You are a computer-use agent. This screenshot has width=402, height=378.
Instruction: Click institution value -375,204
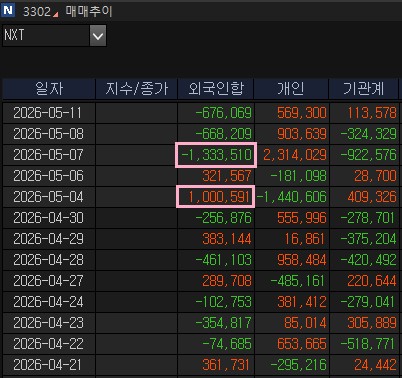point(369,239)
